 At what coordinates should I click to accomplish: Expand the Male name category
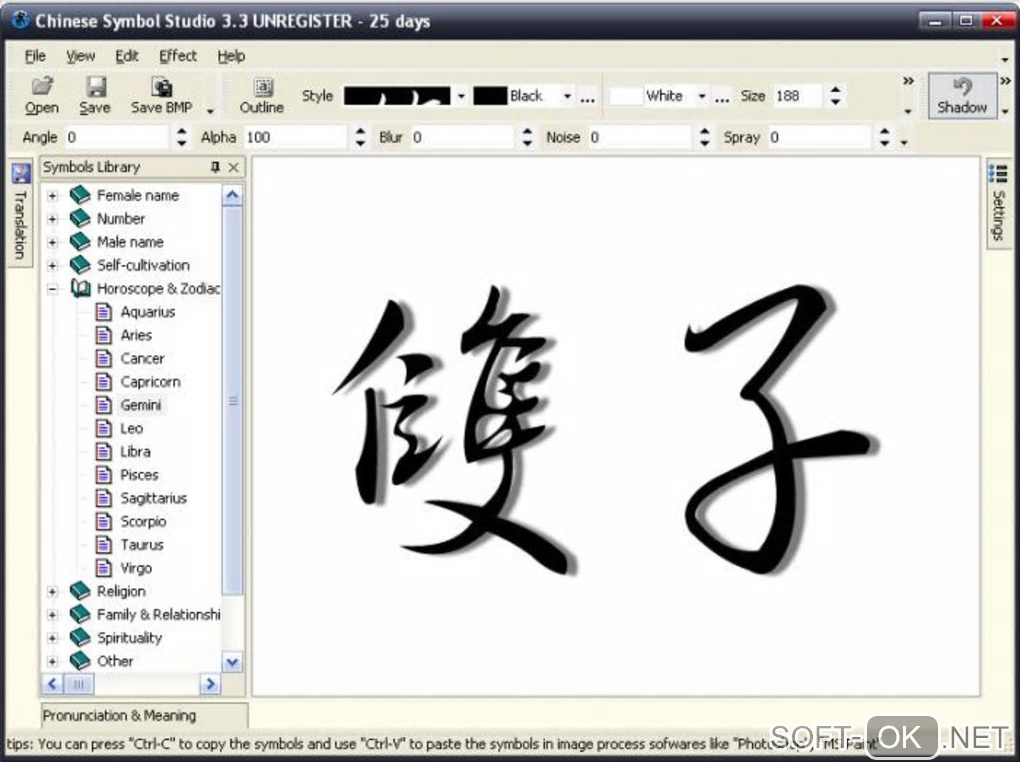(53, 242)
